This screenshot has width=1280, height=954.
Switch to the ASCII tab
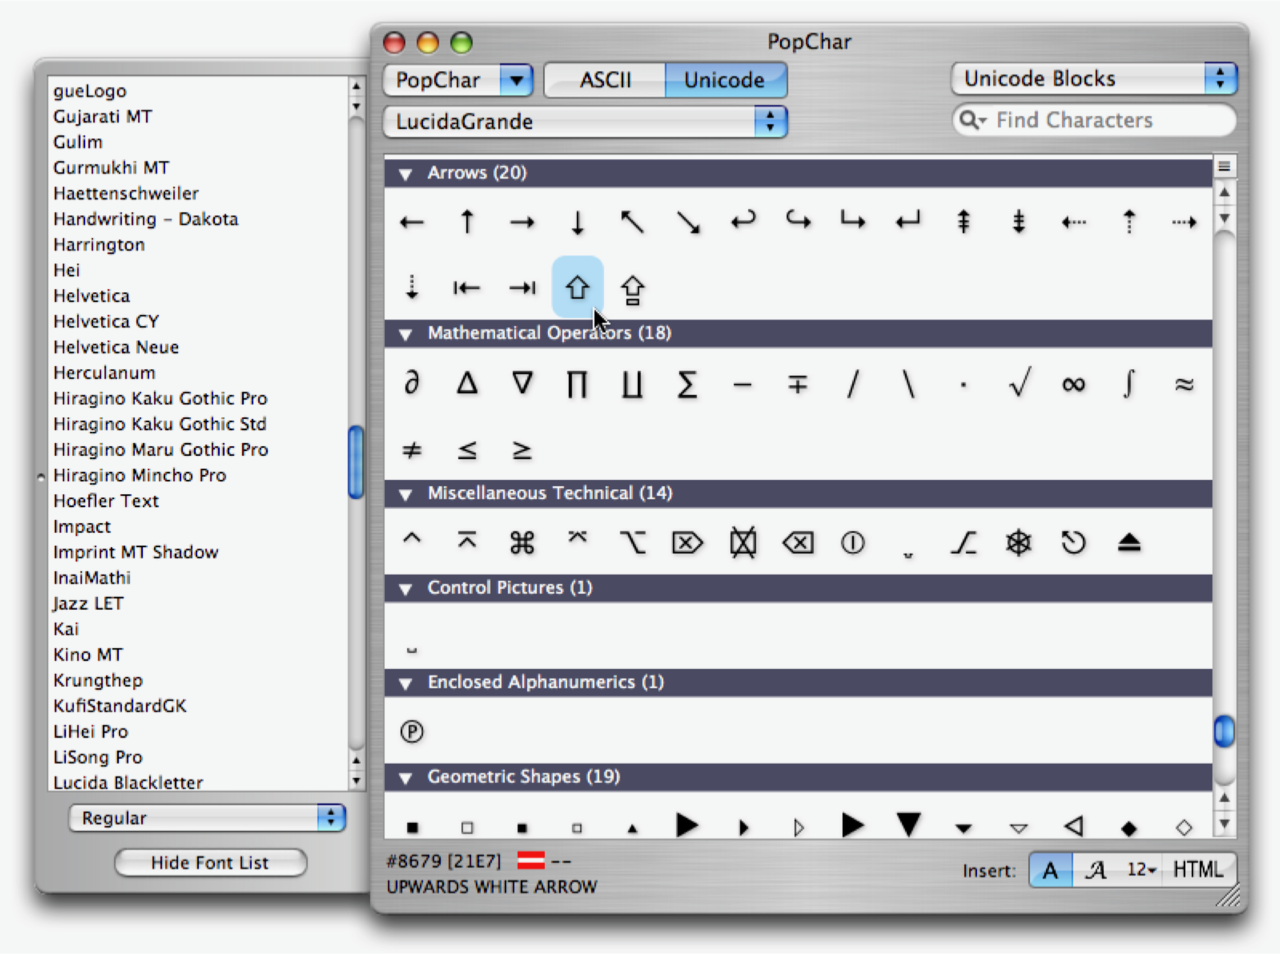coord(605,80)
